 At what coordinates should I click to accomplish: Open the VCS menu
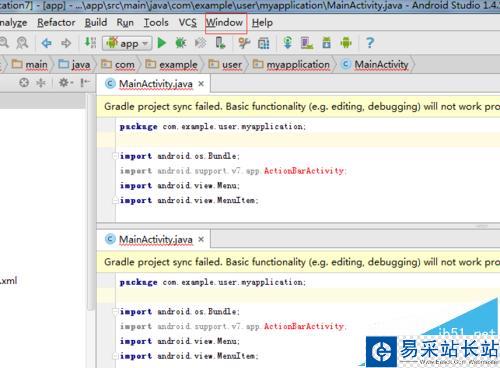pos(188,23)
